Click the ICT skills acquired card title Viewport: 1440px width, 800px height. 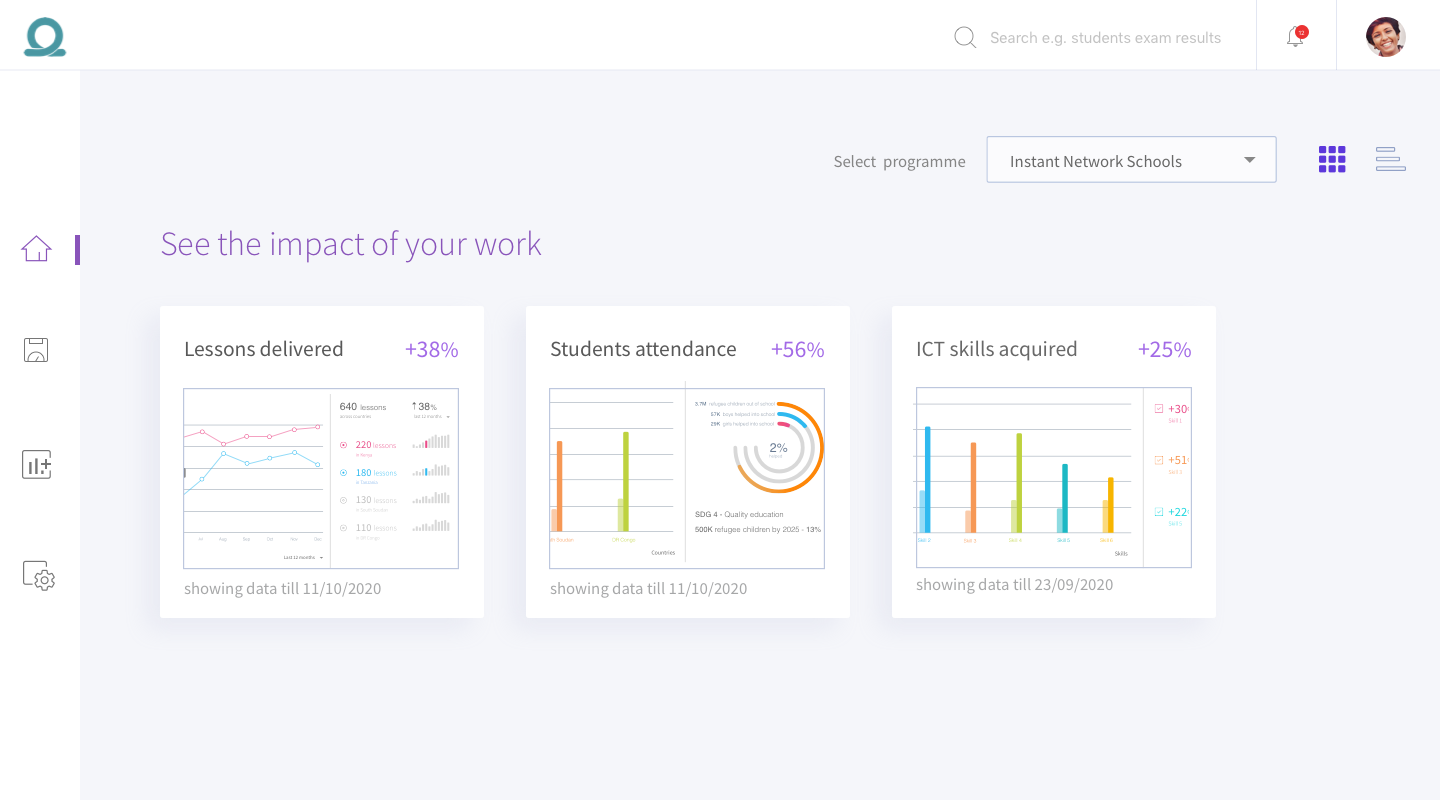point(997,349)
